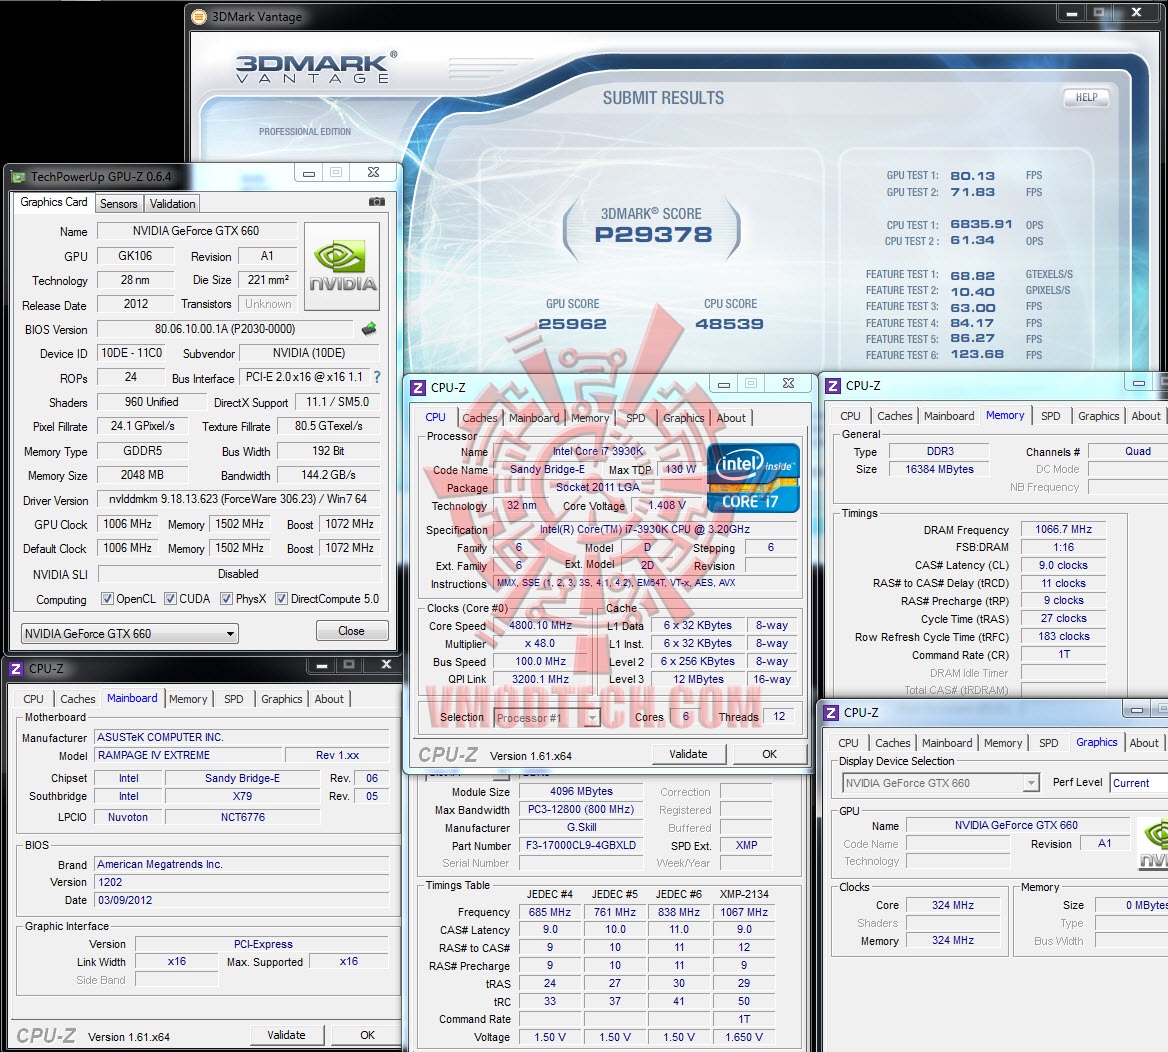This screenshot has height=1052, width=1168.
Task: Click the FEATURE TEST 6 result 123.68
Action: pos(977,355)
